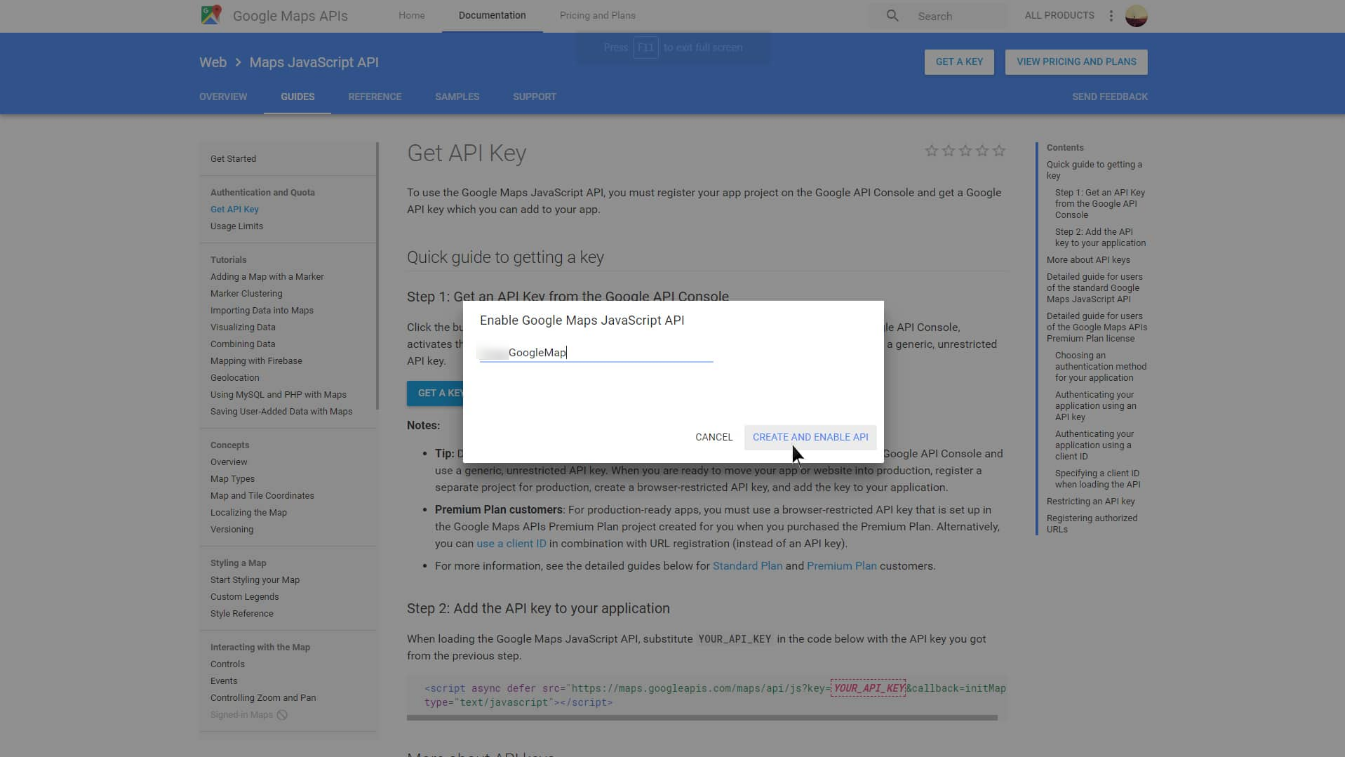This screenshot has width=1345, height=757.
Task: Click Create and Enable API button
Action: click(x=810, y=437)
